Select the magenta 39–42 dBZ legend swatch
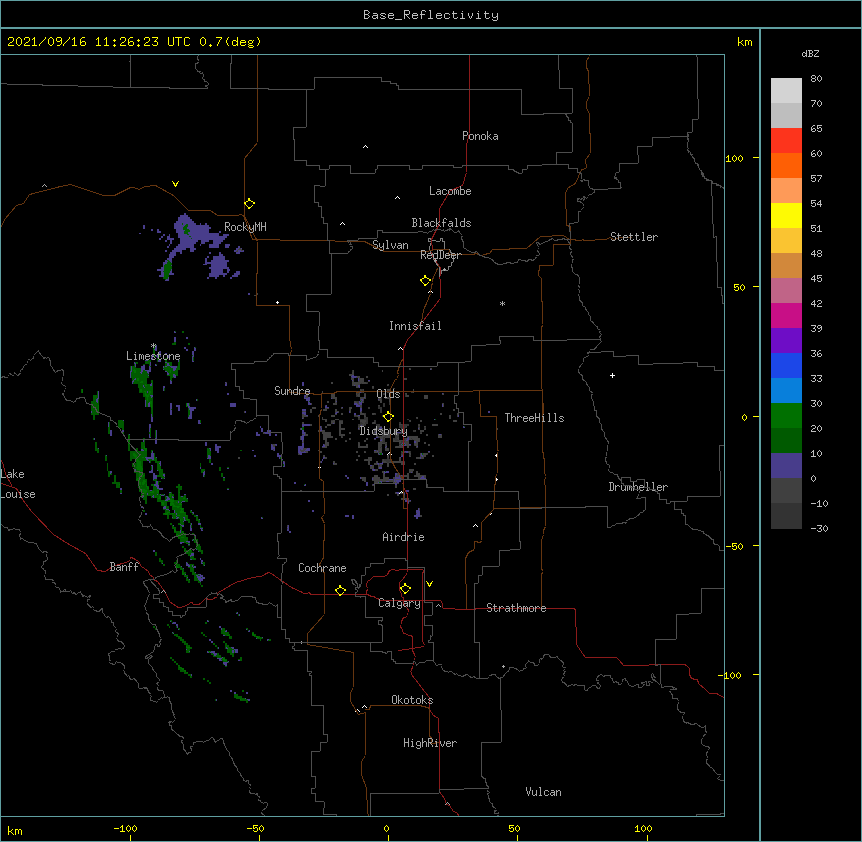 [786, 315]
